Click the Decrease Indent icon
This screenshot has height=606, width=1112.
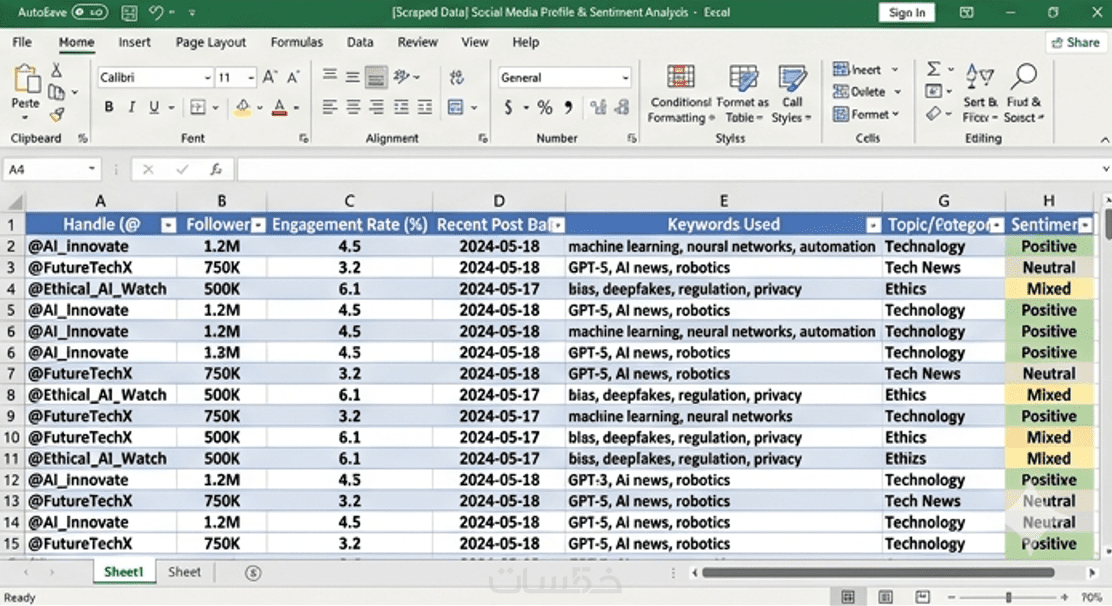click(x=401, y=107)
